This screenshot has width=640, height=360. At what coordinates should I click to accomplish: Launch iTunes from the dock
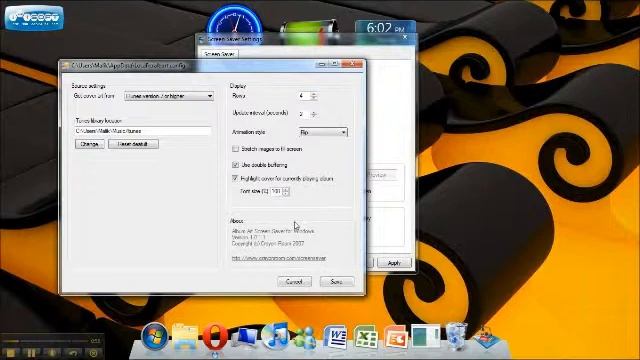click(x=275, y=336)
